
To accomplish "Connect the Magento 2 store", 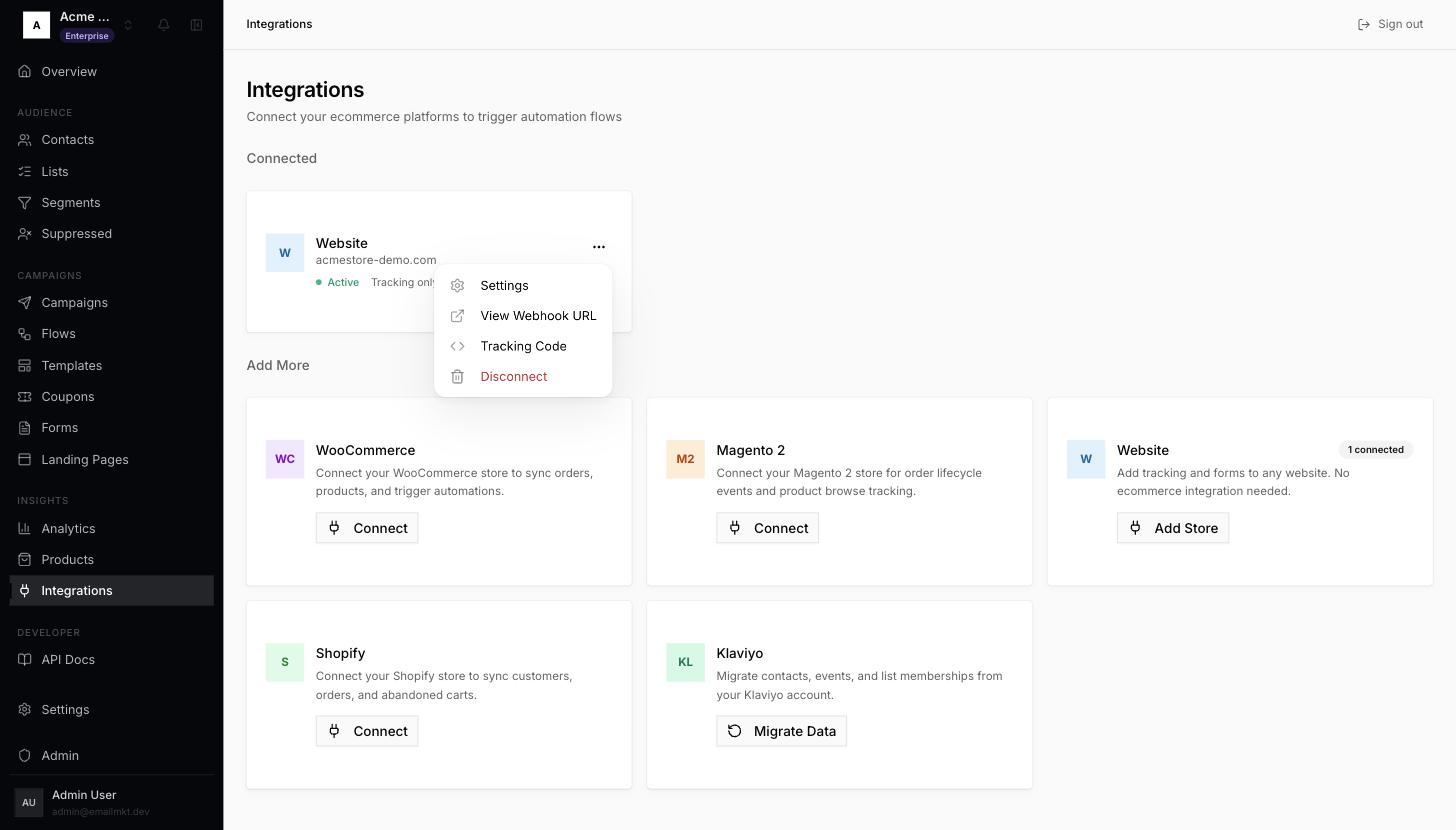I will pyautogui.click(x=767, y=528).
